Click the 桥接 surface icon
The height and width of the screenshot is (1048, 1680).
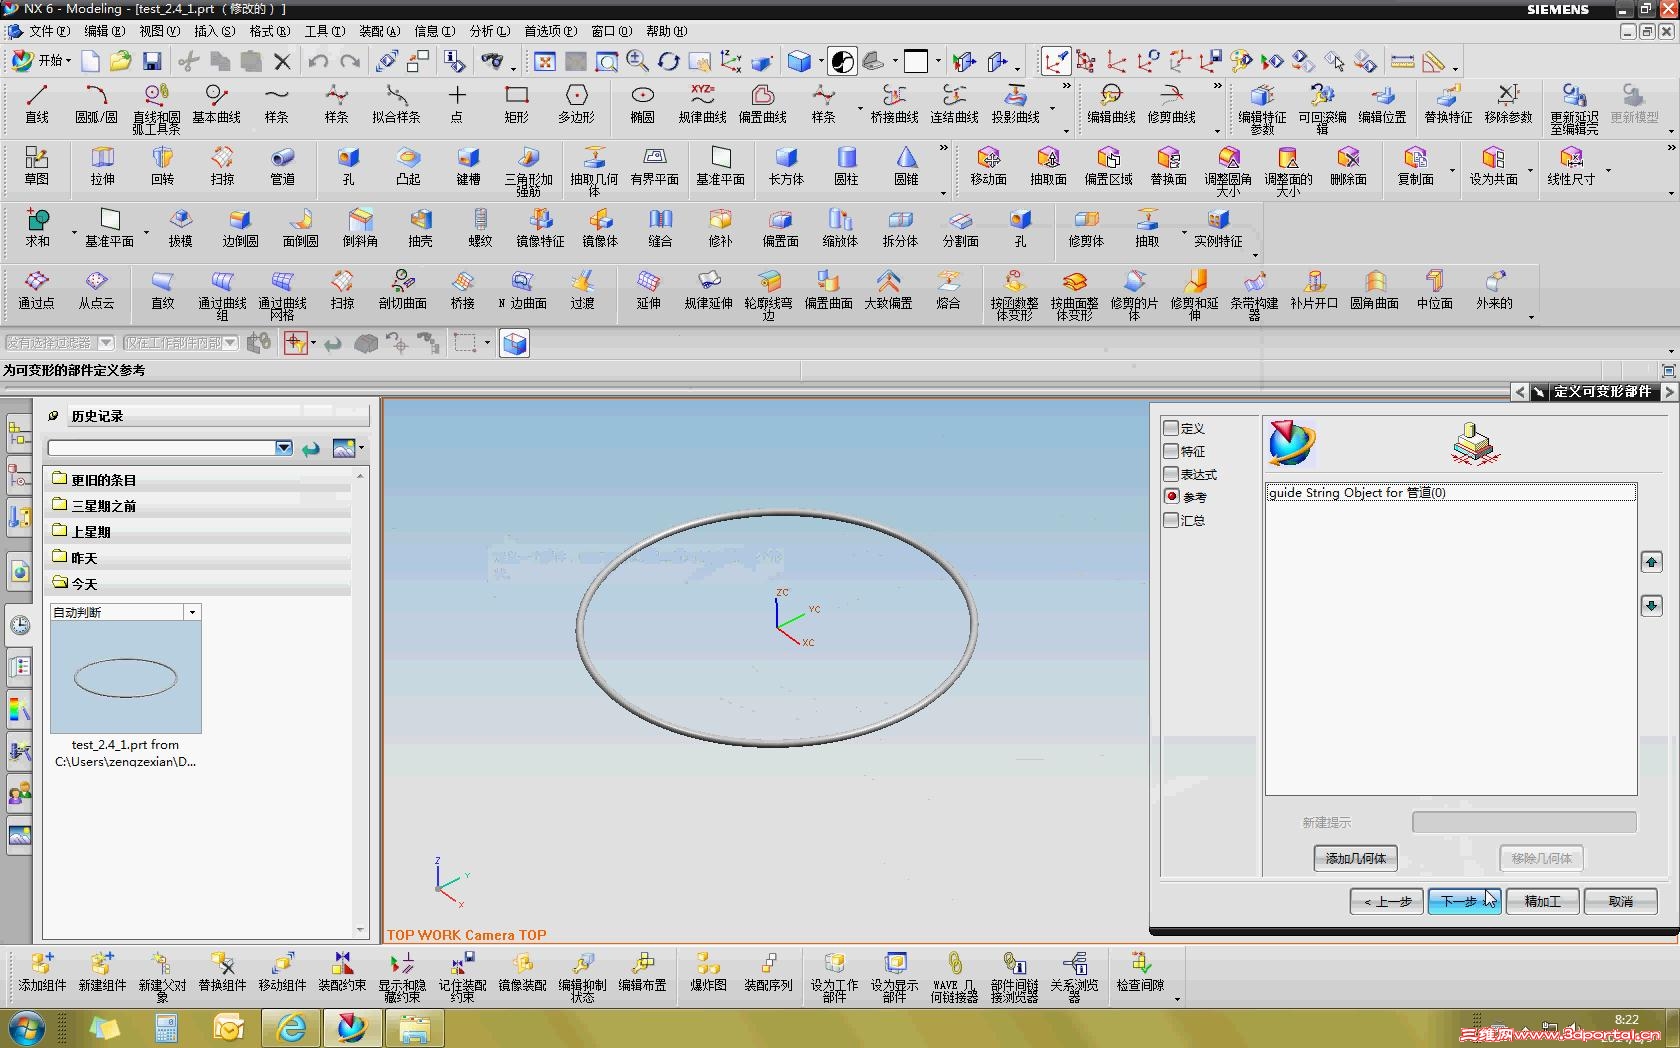[463, 290]
